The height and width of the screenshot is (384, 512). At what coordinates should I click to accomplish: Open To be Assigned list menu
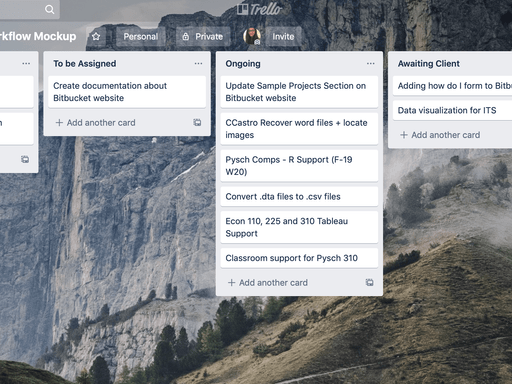tap(198, 63)
